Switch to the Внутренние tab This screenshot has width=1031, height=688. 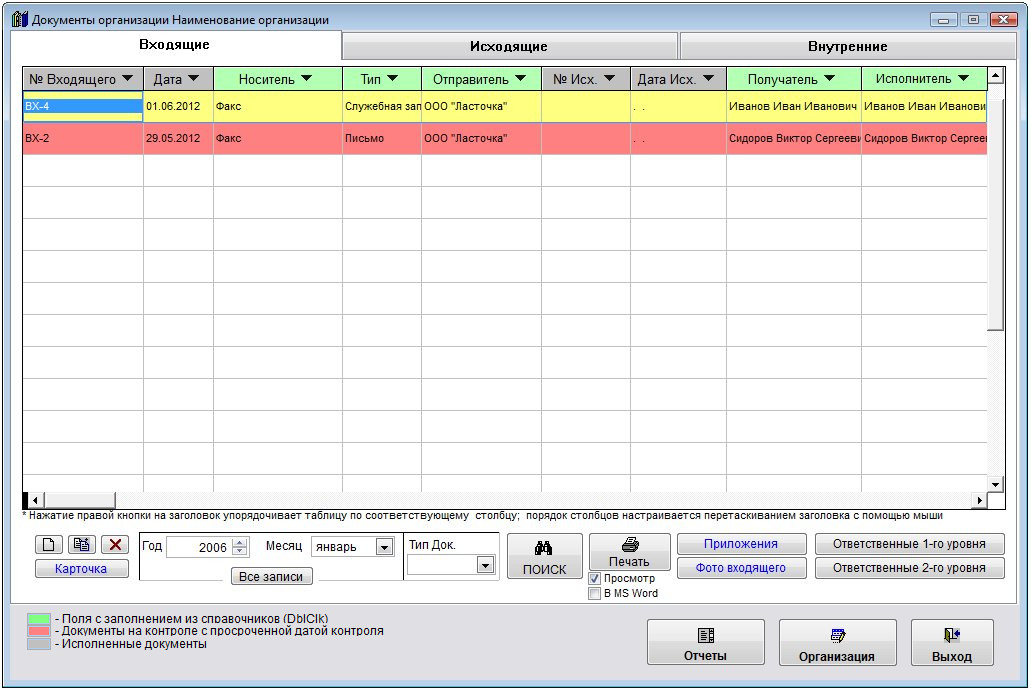click(848, 47)
